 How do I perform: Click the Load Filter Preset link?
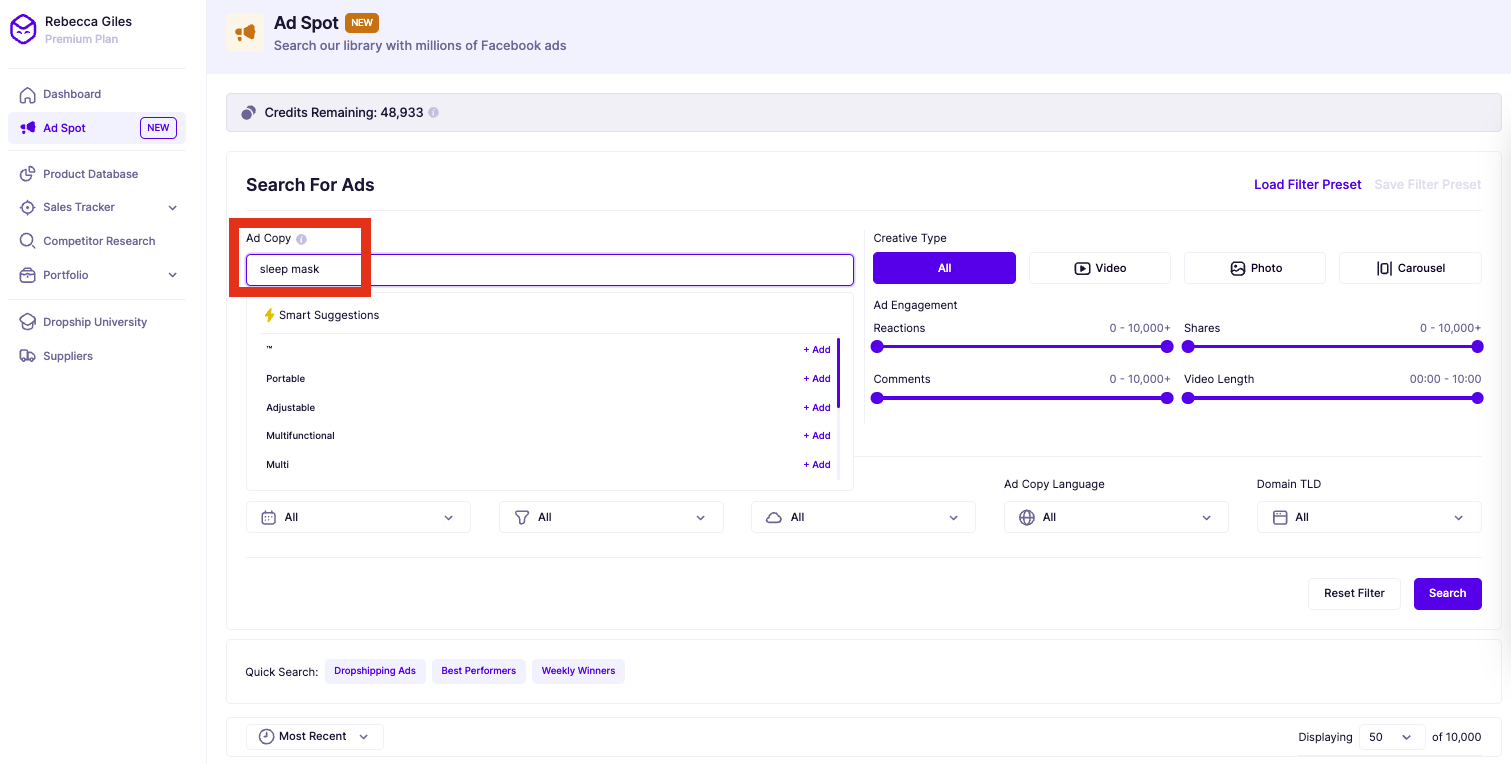click(x=1307, y=184)
